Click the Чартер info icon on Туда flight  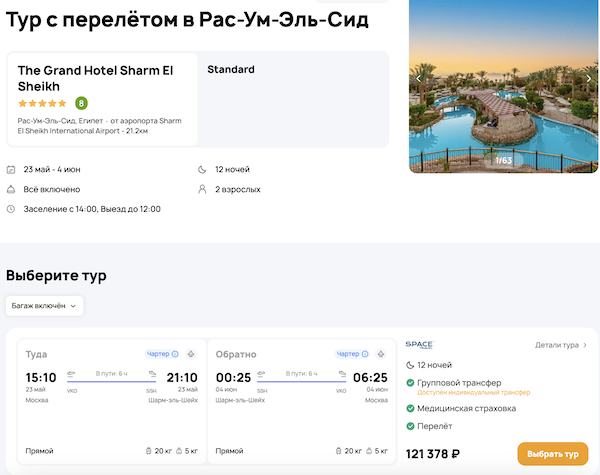pos(175,354)
